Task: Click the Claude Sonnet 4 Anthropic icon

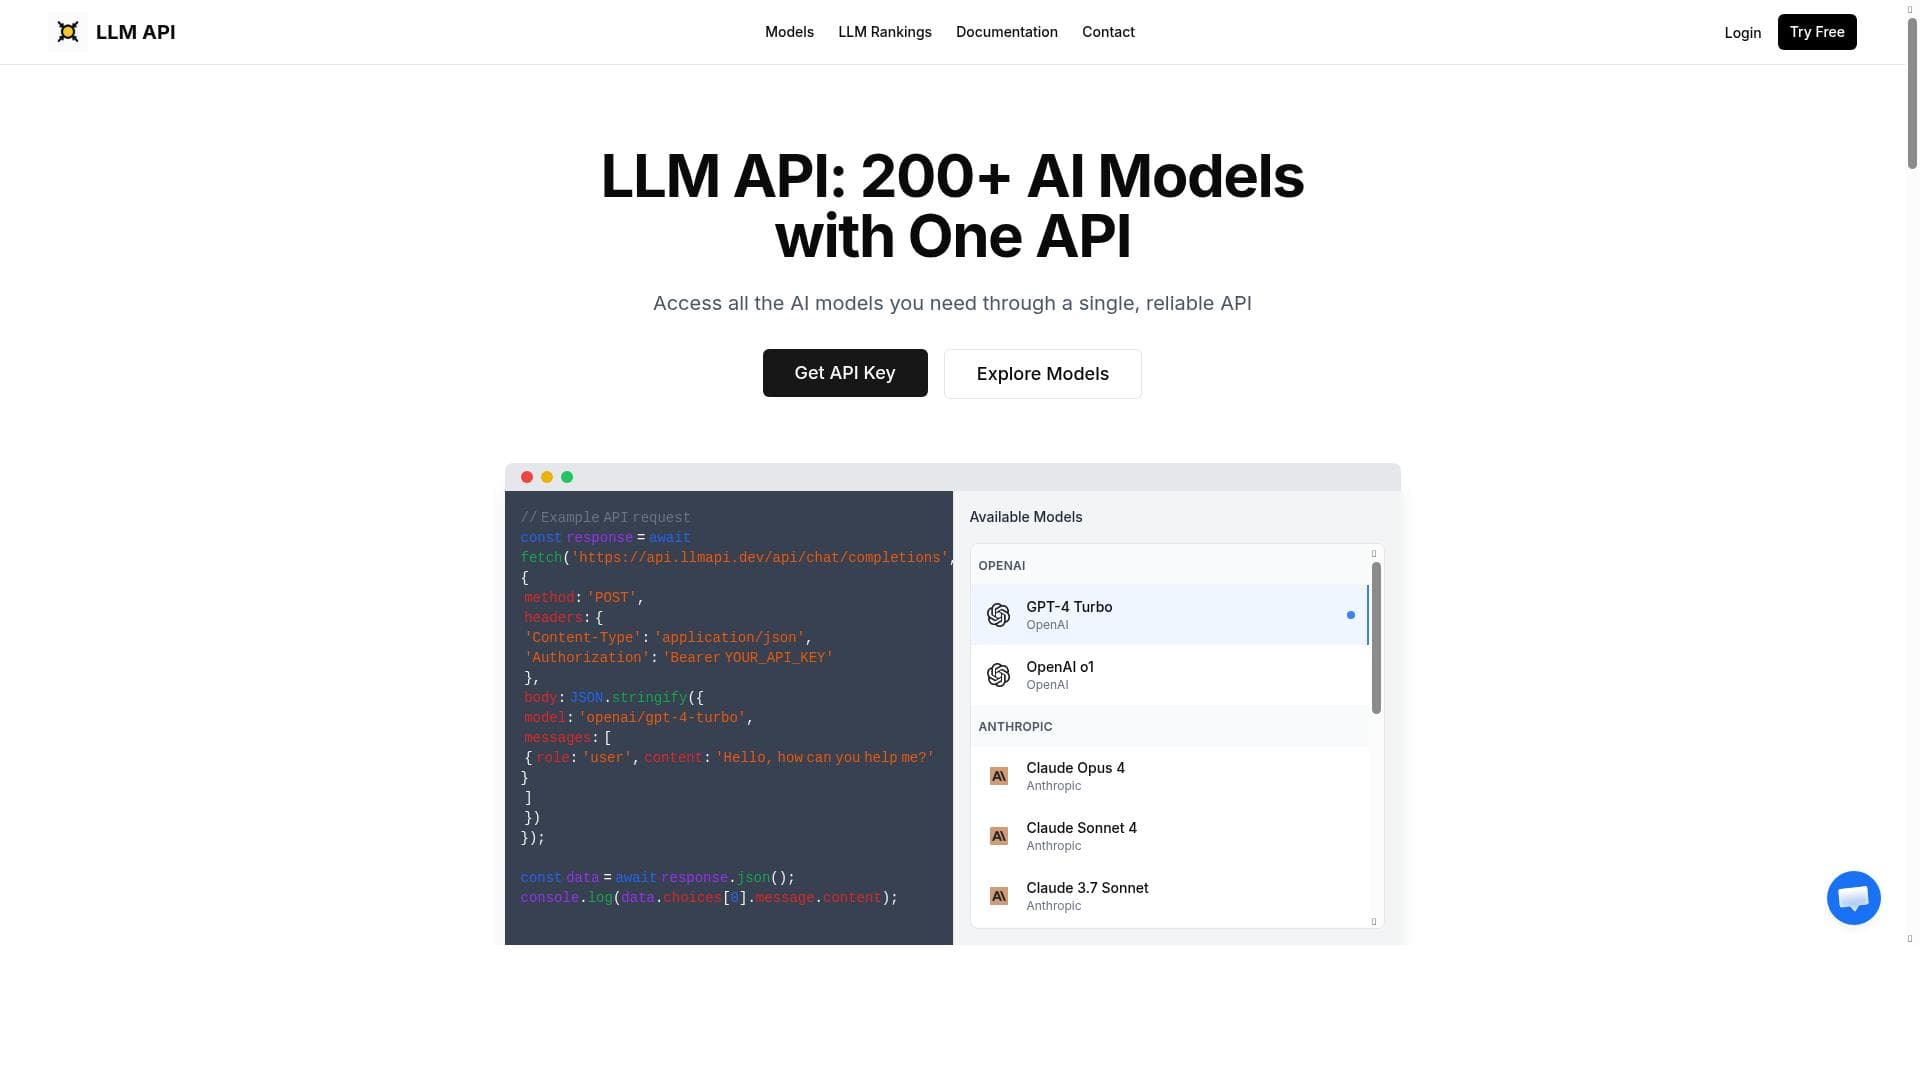Action: click(998, 836)
